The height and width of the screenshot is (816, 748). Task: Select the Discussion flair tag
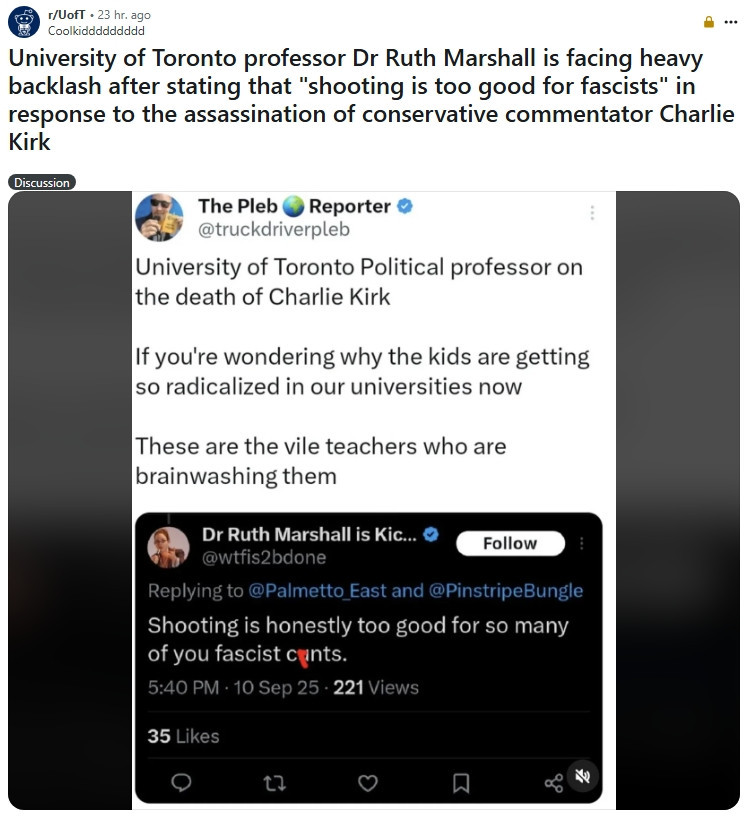42,182
